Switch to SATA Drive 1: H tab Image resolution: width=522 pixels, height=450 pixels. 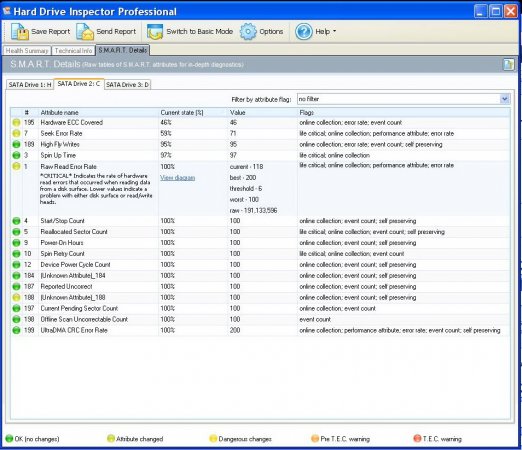coord(30,85)
